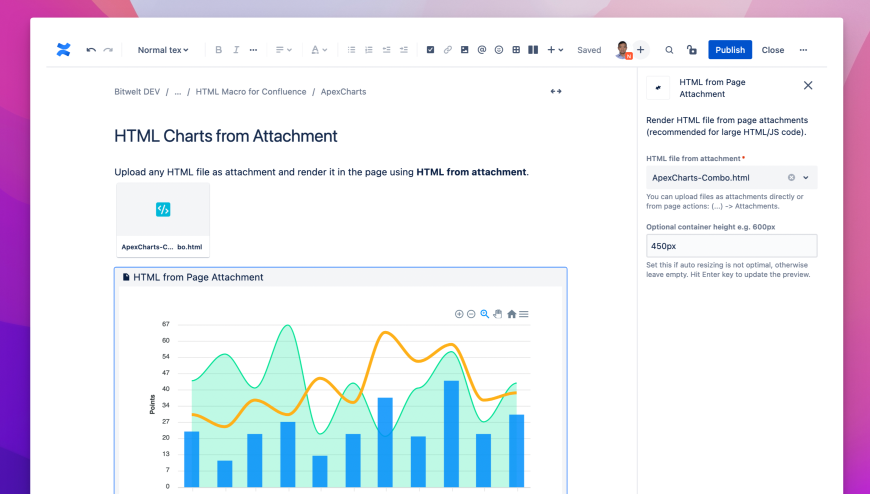Viewport: 870px width, 494px height.
Task: Click the user avatar
Action: coord(623,50)
